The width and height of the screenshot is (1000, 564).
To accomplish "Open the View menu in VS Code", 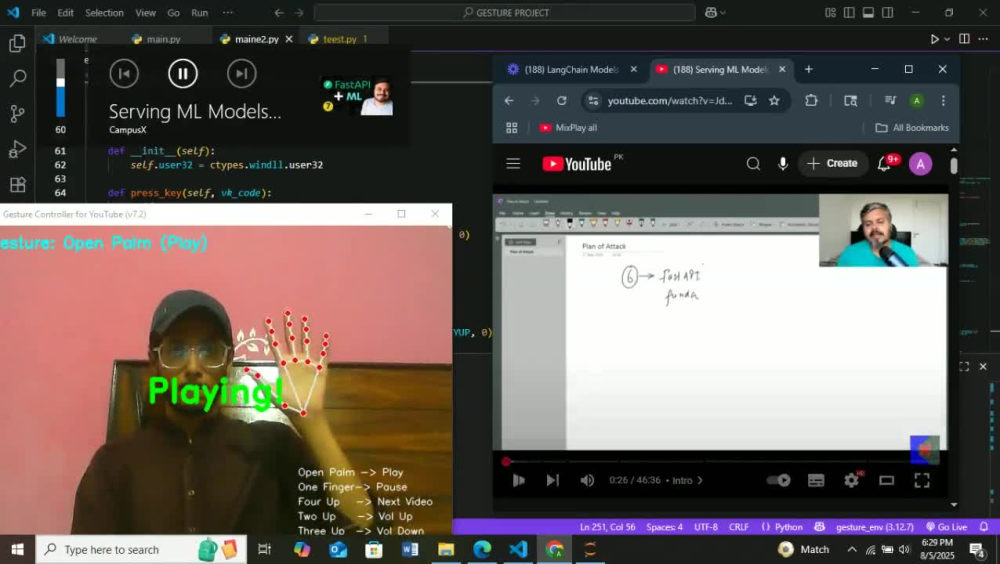I will (x=145, y=13).
